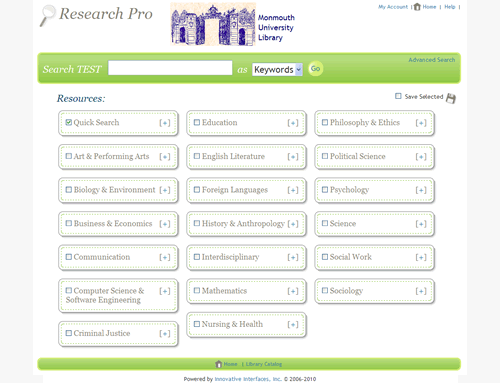500x383 pixels.
Task: Expand the Communication category
Action: pos(165,257)
